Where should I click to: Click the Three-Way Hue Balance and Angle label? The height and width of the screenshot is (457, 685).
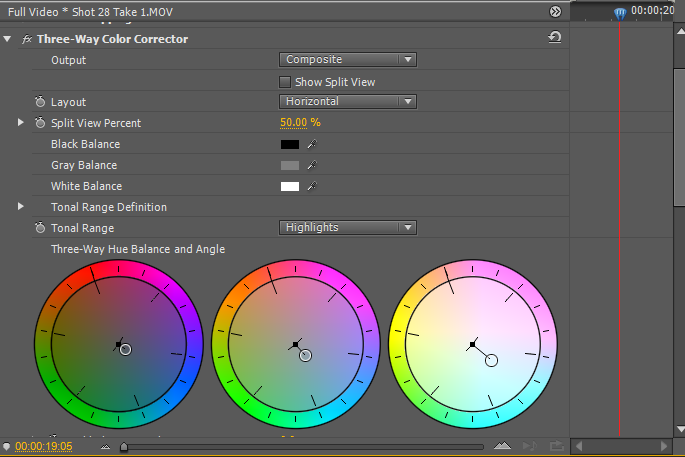[x=138, y=249]
